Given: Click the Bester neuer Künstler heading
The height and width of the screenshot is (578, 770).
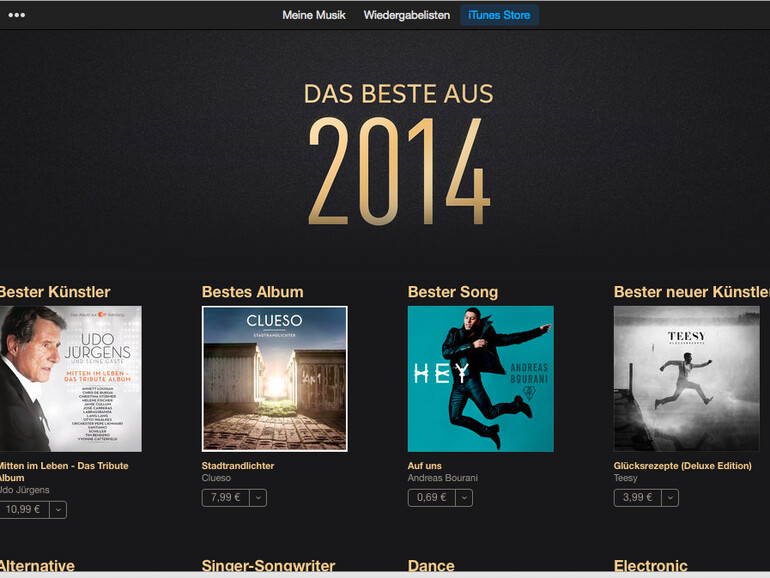Looking at the screenshot, I should pos(691,292).
